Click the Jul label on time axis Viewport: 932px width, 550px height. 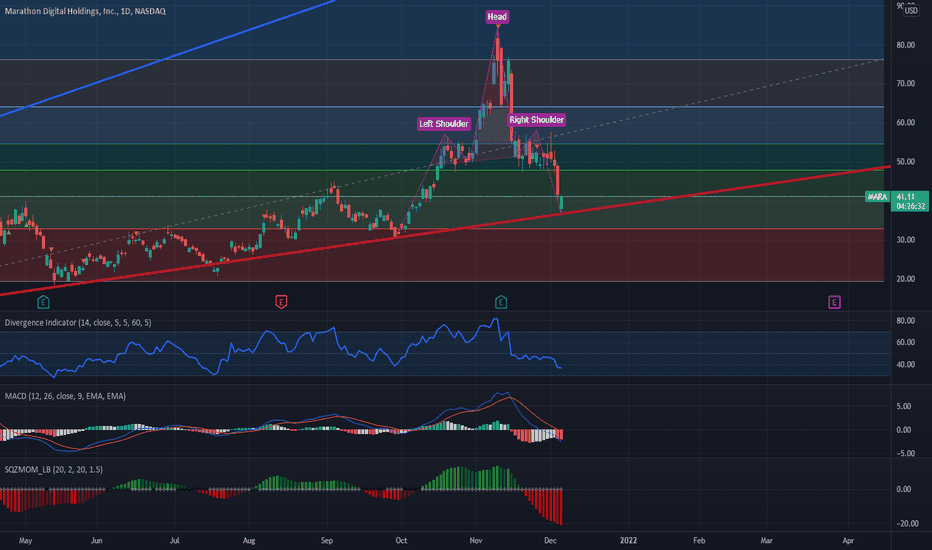(175, 540)
